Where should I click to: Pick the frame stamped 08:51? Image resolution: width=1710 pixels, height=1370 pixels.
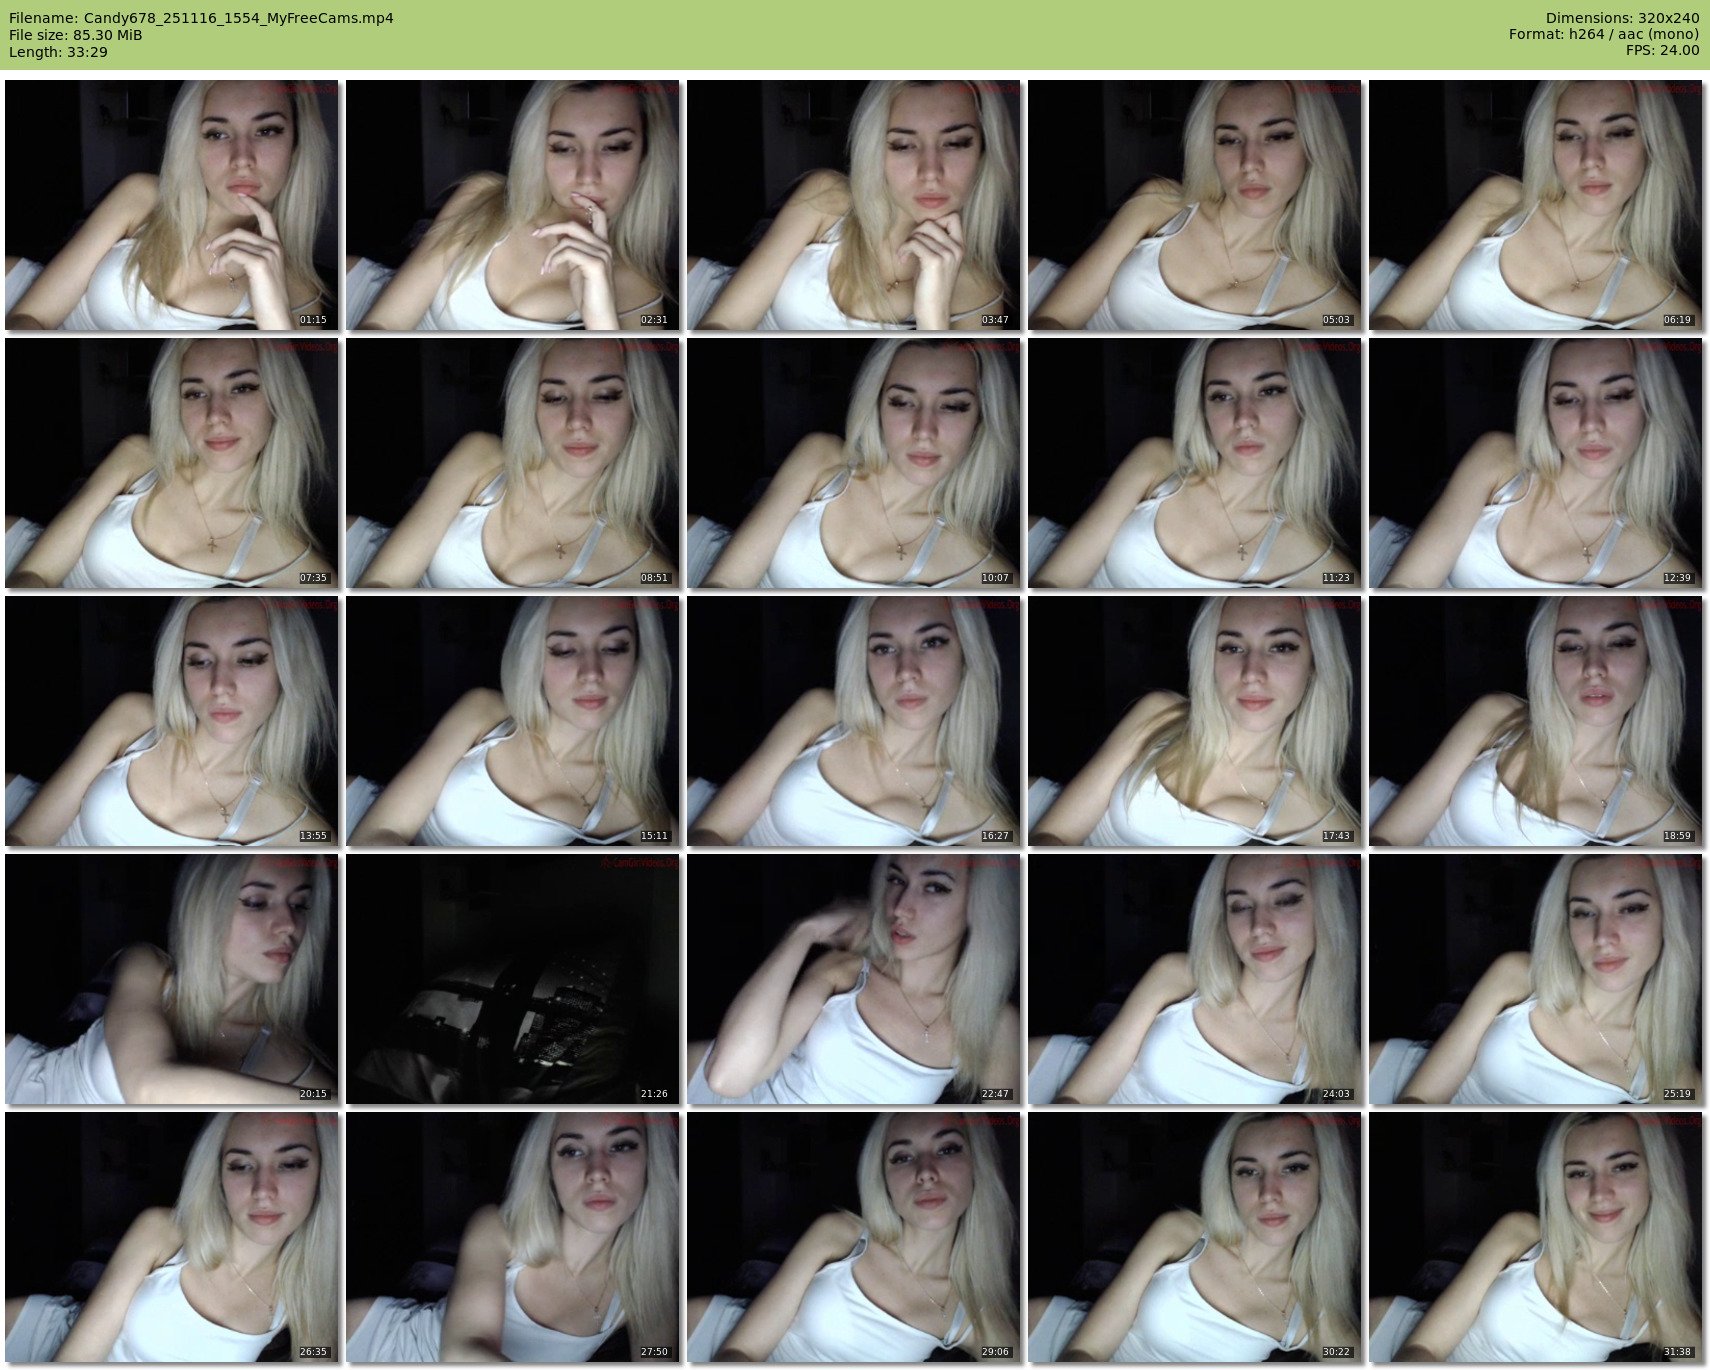coord(513,463)
